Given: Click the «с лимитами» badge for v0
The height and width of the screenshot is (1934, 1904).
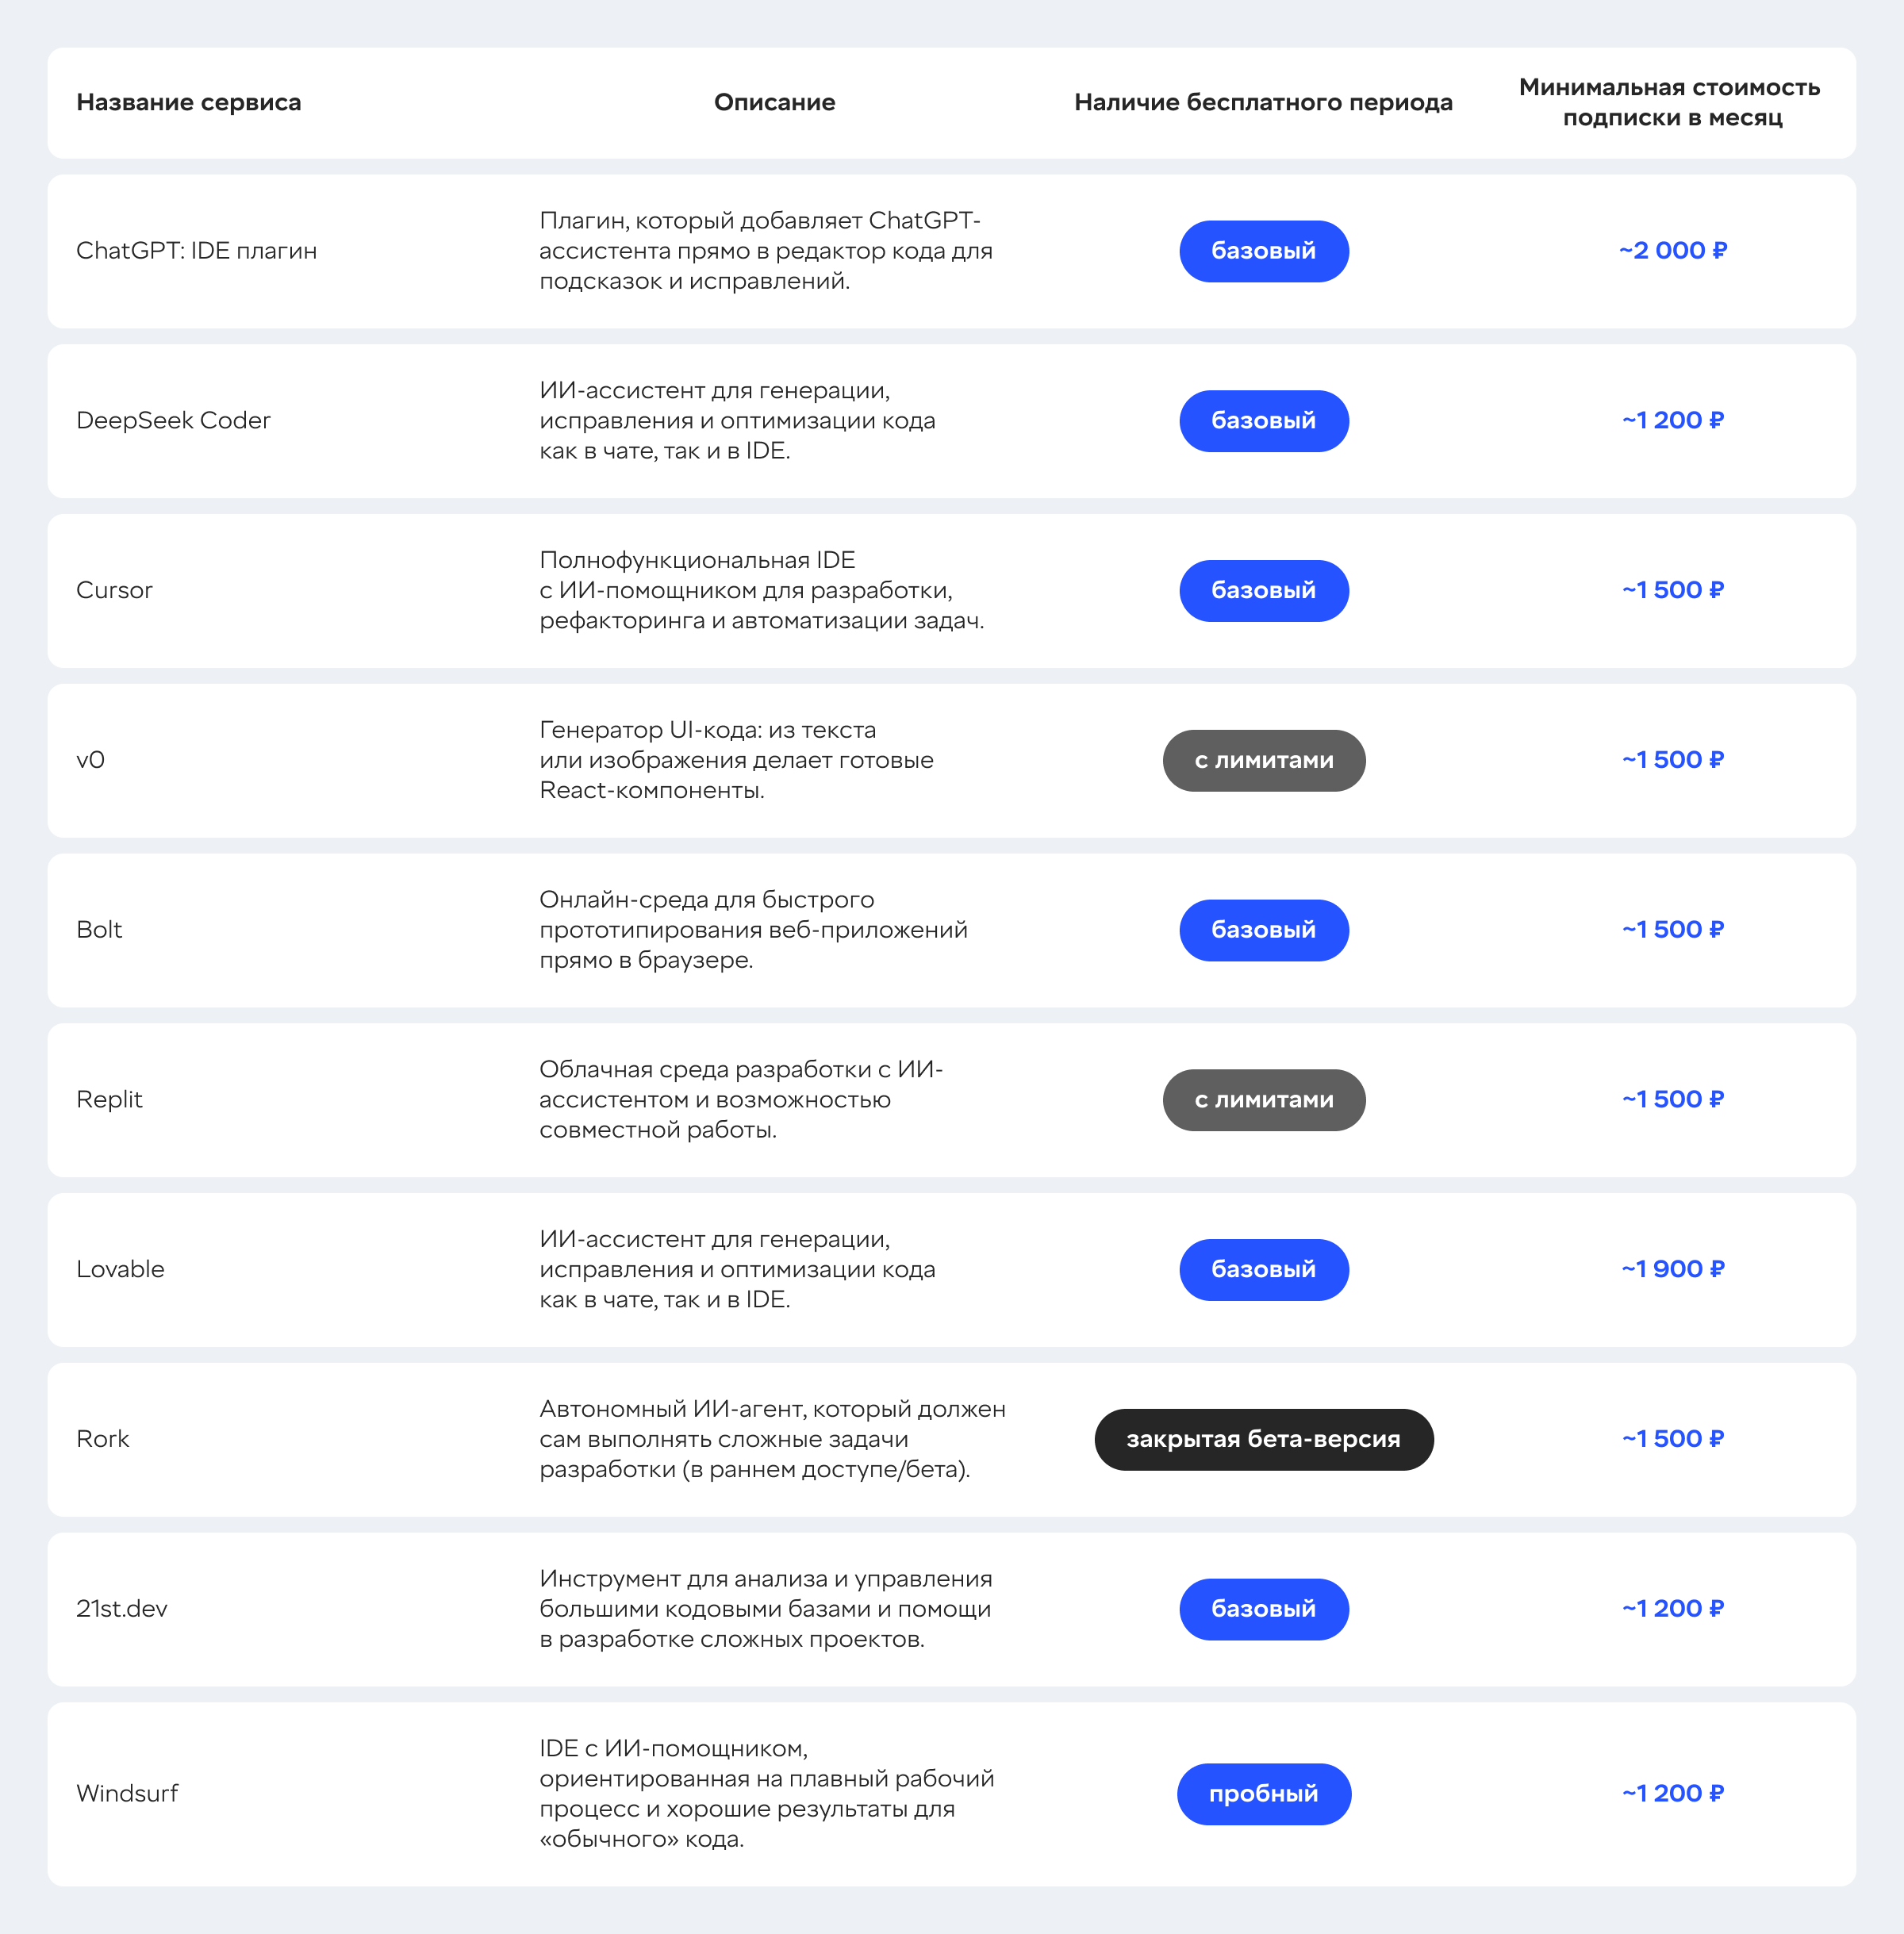Looking at the screenshot, I should click(x=1263, y=761).
